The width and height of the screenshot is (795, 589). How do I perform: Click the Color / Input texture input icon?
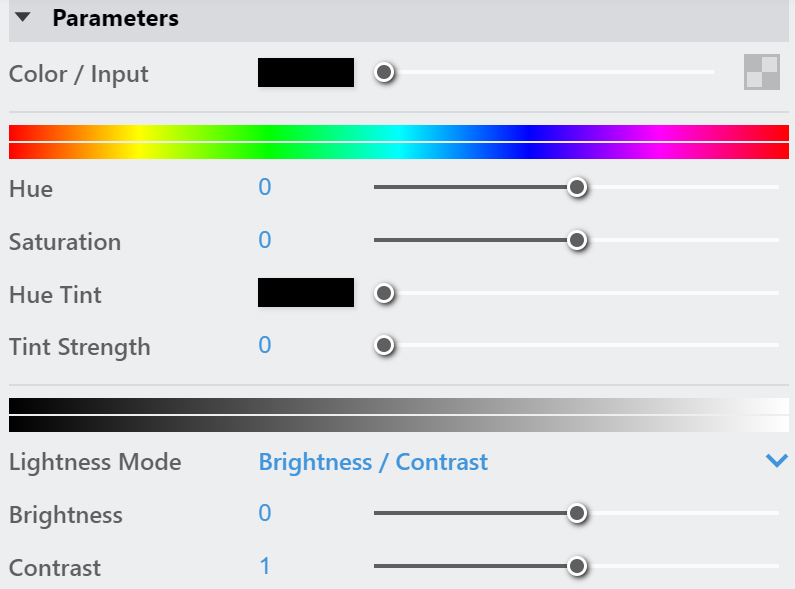(x=762, y=72)
